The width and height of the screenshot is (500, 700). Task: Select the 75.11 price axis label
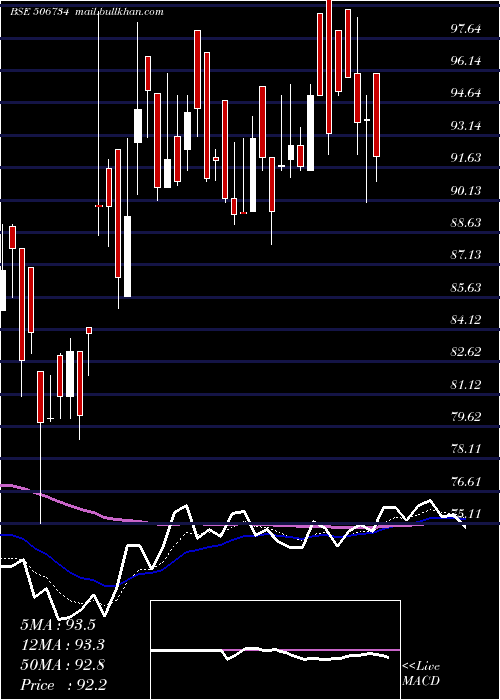[466, 513]
